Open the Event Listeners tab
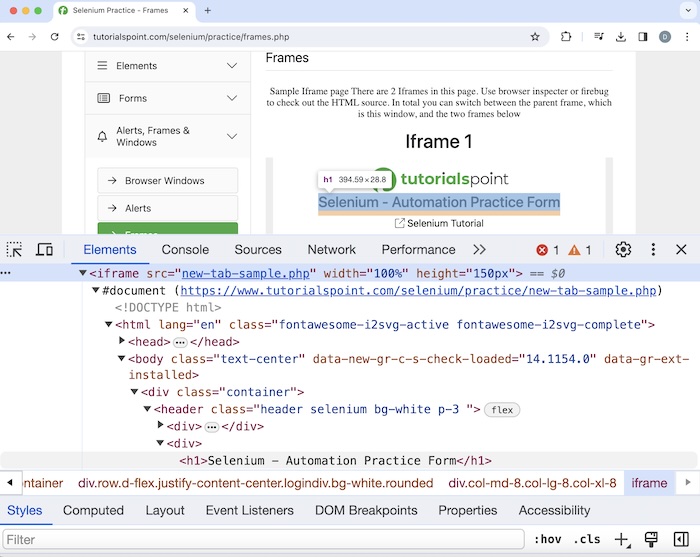Viewport: 700px width, 557px height. [x=250, y=510]
